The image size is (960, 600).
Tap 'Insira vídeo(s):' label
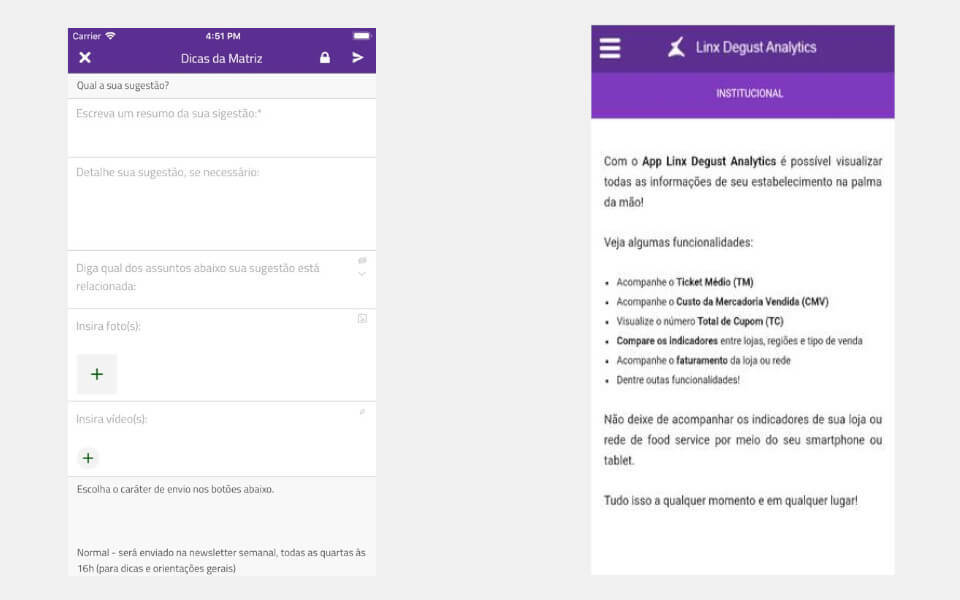(x=111, y=419)
